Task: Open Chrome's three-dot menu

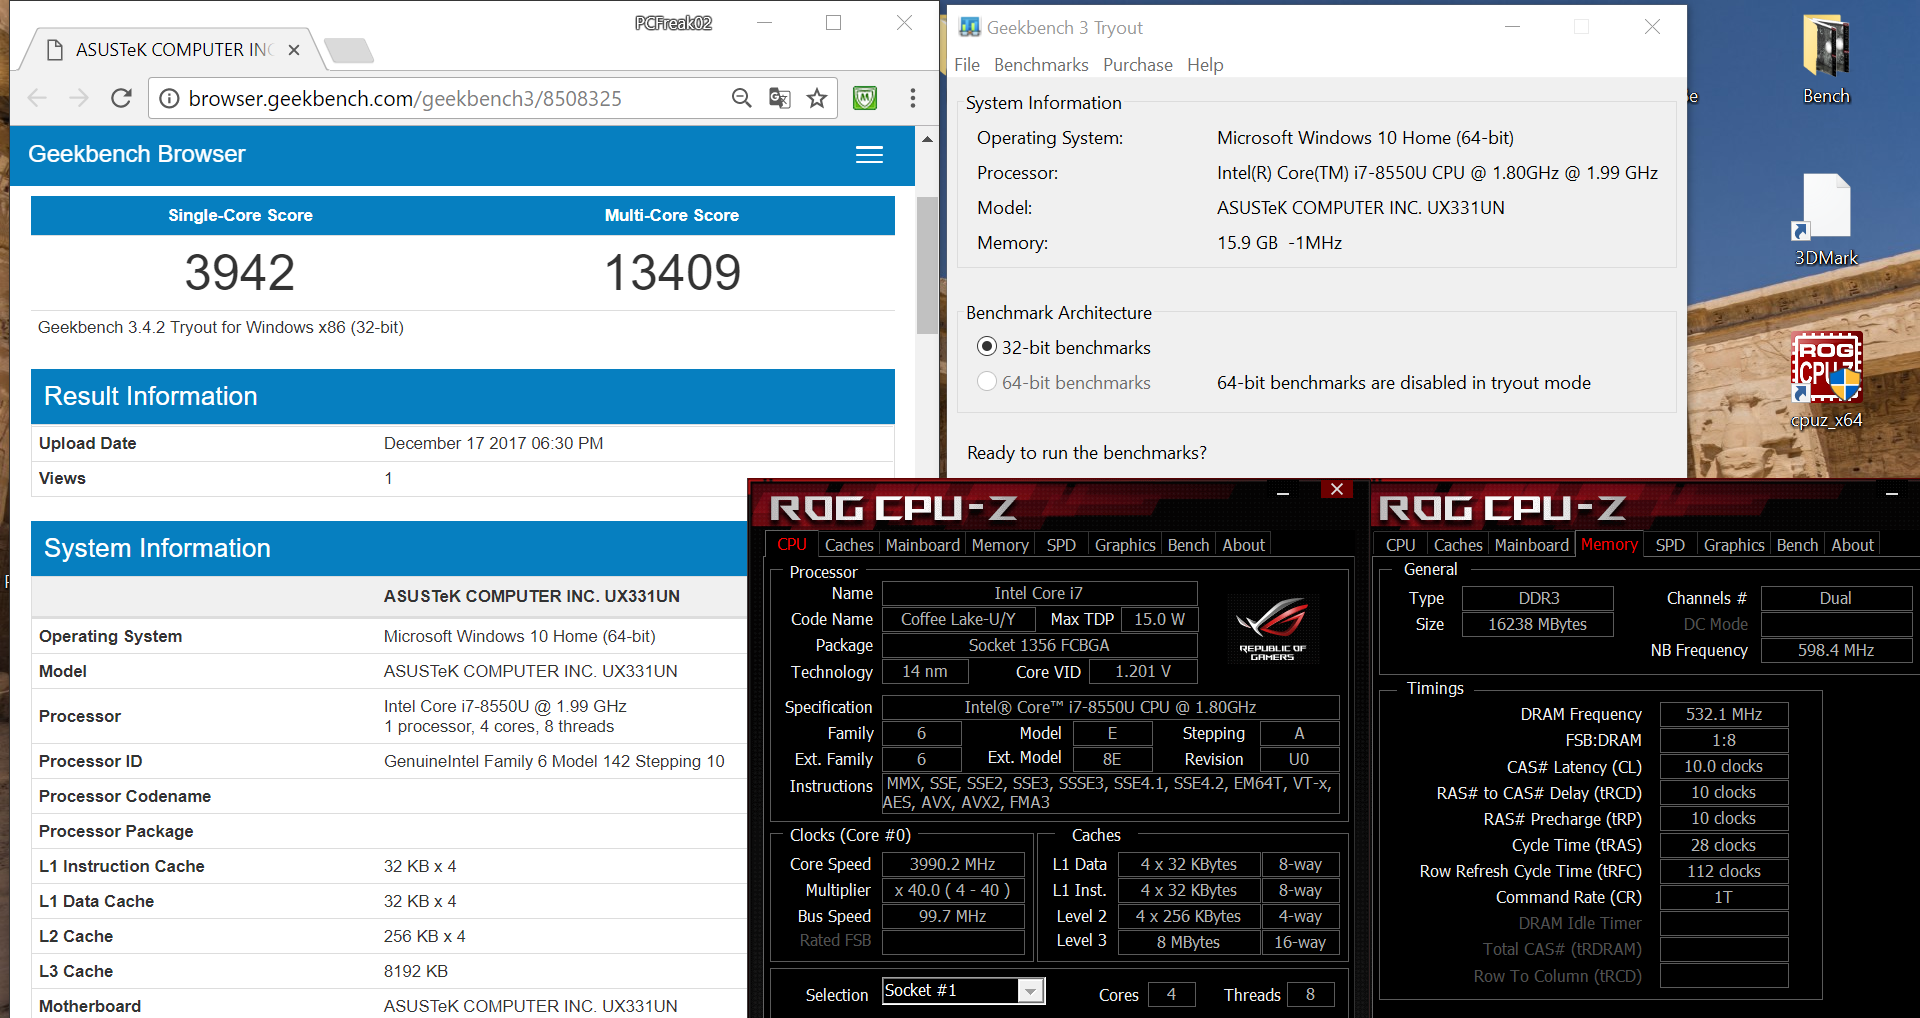Action: [x=912, y=98]
